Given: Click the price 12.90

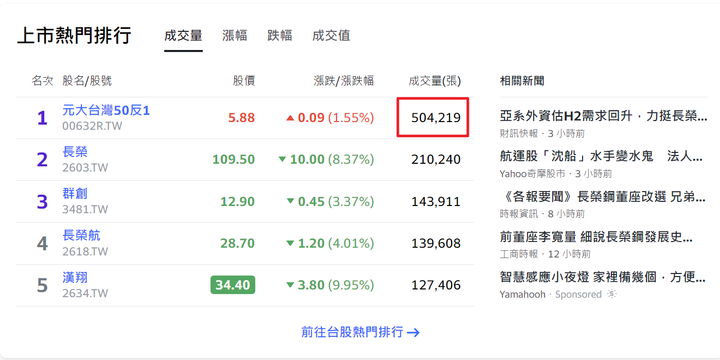Looking at the screenshot, I should (x=237, y=202).
